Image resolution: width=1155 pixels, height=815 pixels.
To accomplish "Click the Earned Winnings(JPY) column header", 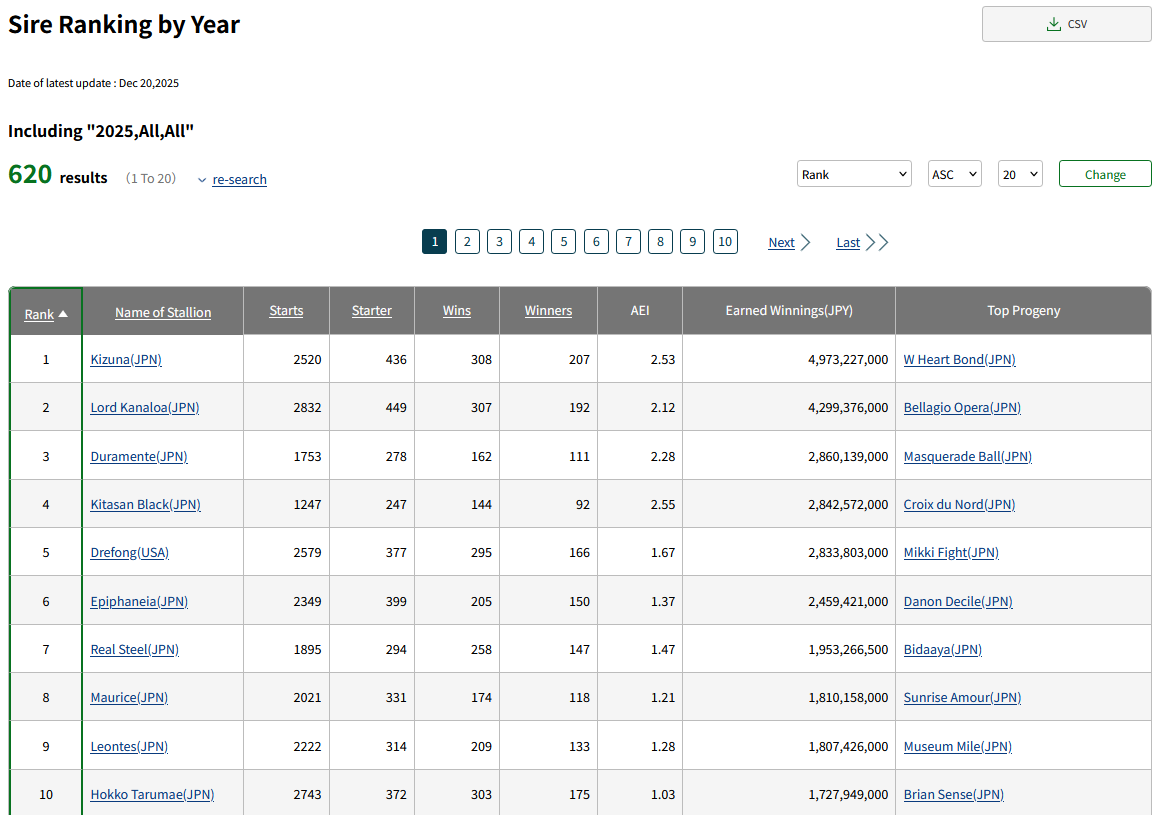I will click(x=789, y=311).
